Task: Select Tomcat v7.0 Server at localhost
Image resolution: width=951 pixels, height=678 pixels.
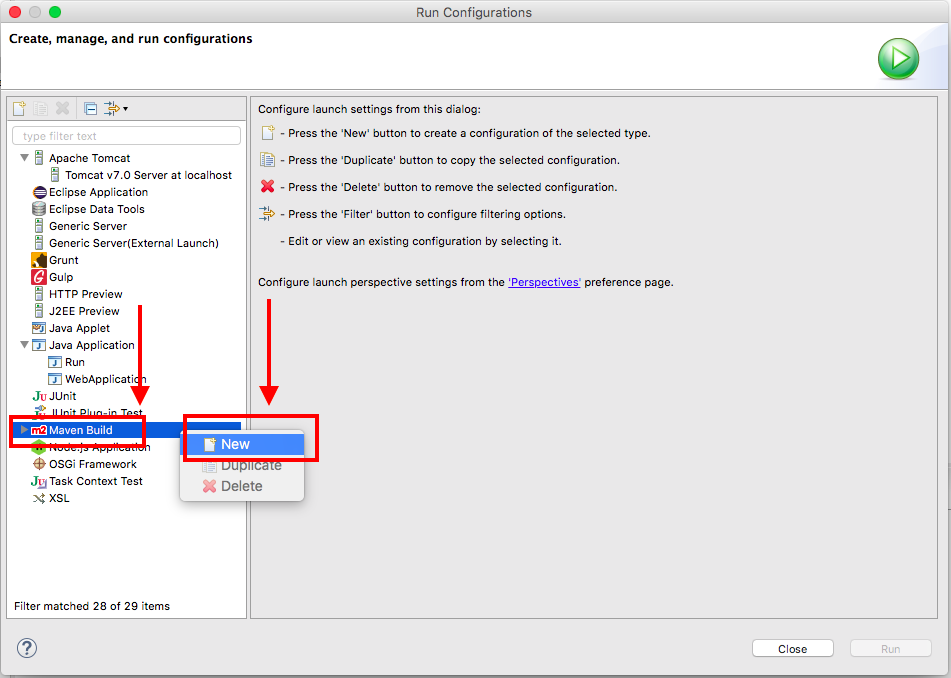Action: coord(148,175)
